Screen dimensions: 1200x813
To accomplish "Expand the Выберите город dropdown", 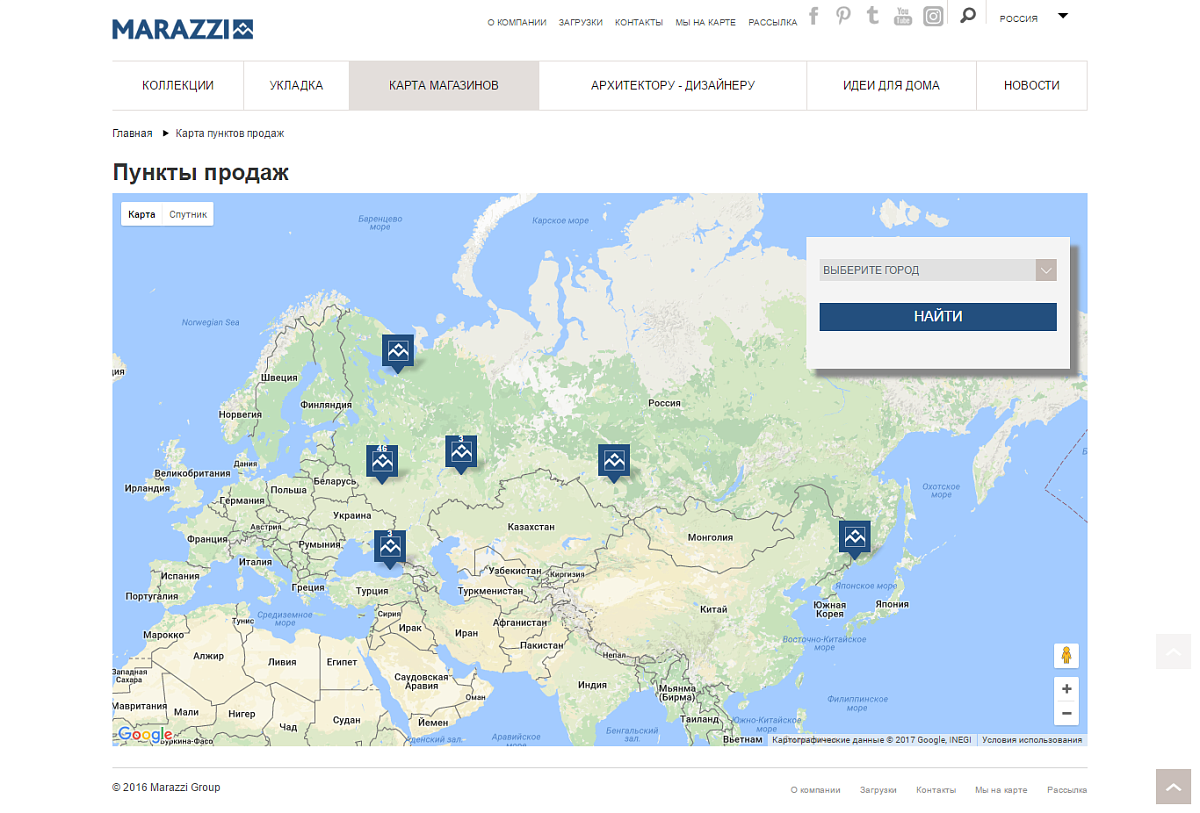I will coord(938,270).
